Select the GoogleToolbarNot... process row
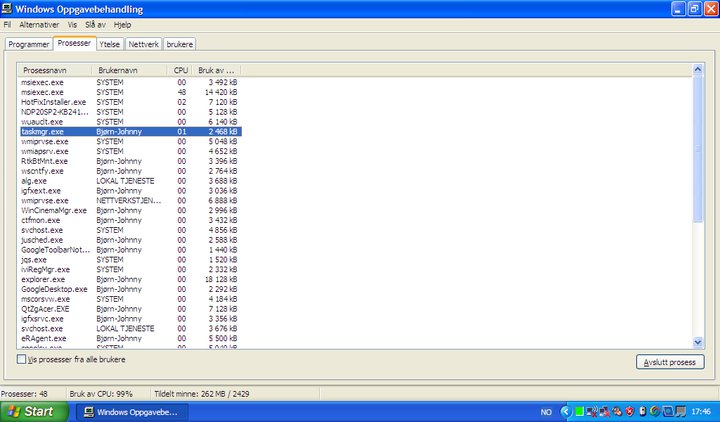Screen dimensions: 720x422 [130, 250]
